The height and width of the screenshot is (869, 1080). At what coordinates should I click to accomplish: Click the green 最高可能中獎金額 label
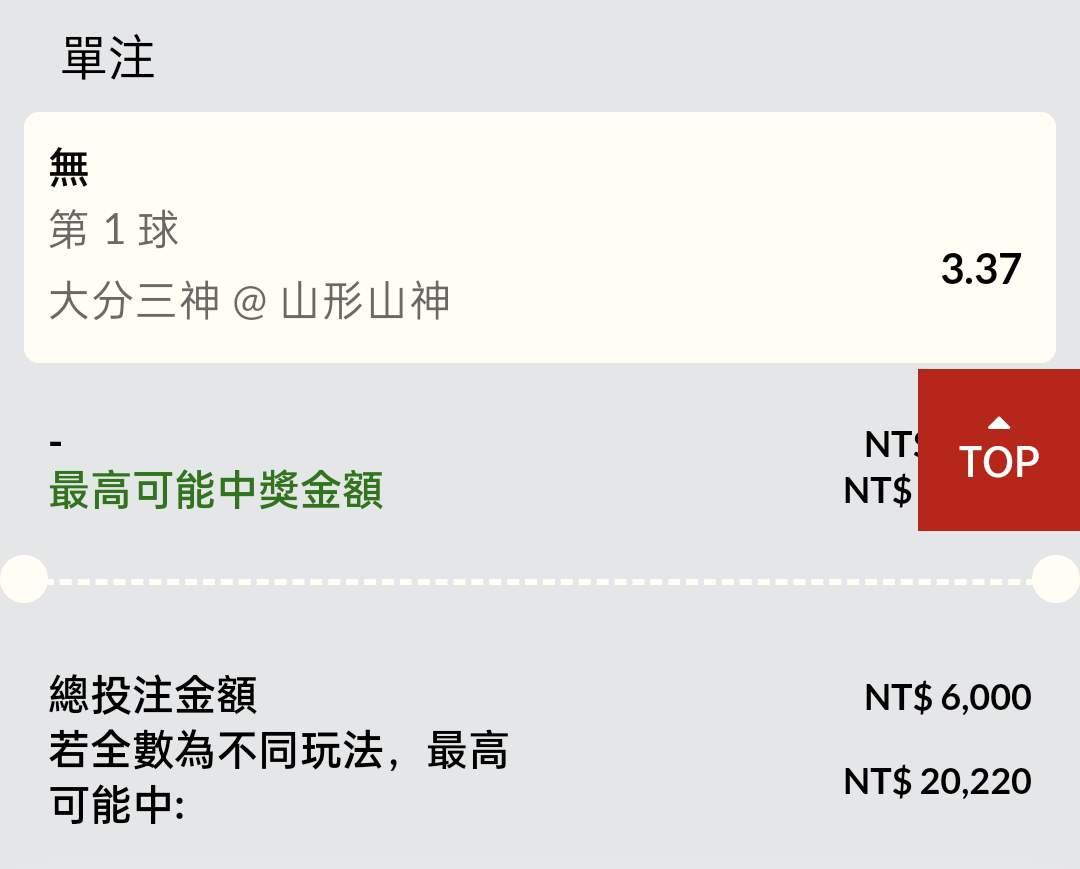[216, 492]
